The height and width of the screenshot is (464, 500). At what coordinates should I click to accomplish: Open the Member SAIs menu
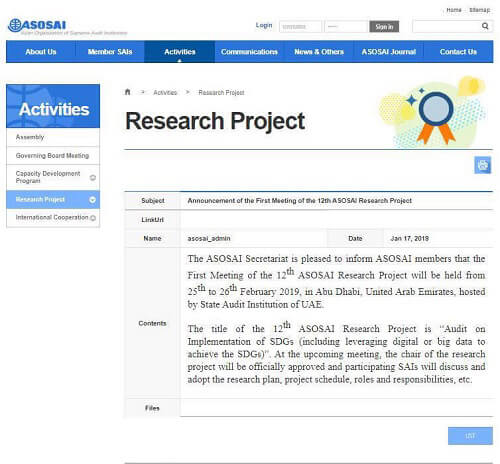tap(110, 52)
